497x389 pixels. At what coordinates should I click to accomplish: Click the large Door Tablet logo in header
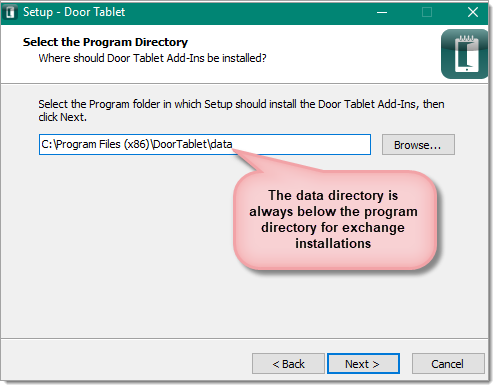coord(465,54)
